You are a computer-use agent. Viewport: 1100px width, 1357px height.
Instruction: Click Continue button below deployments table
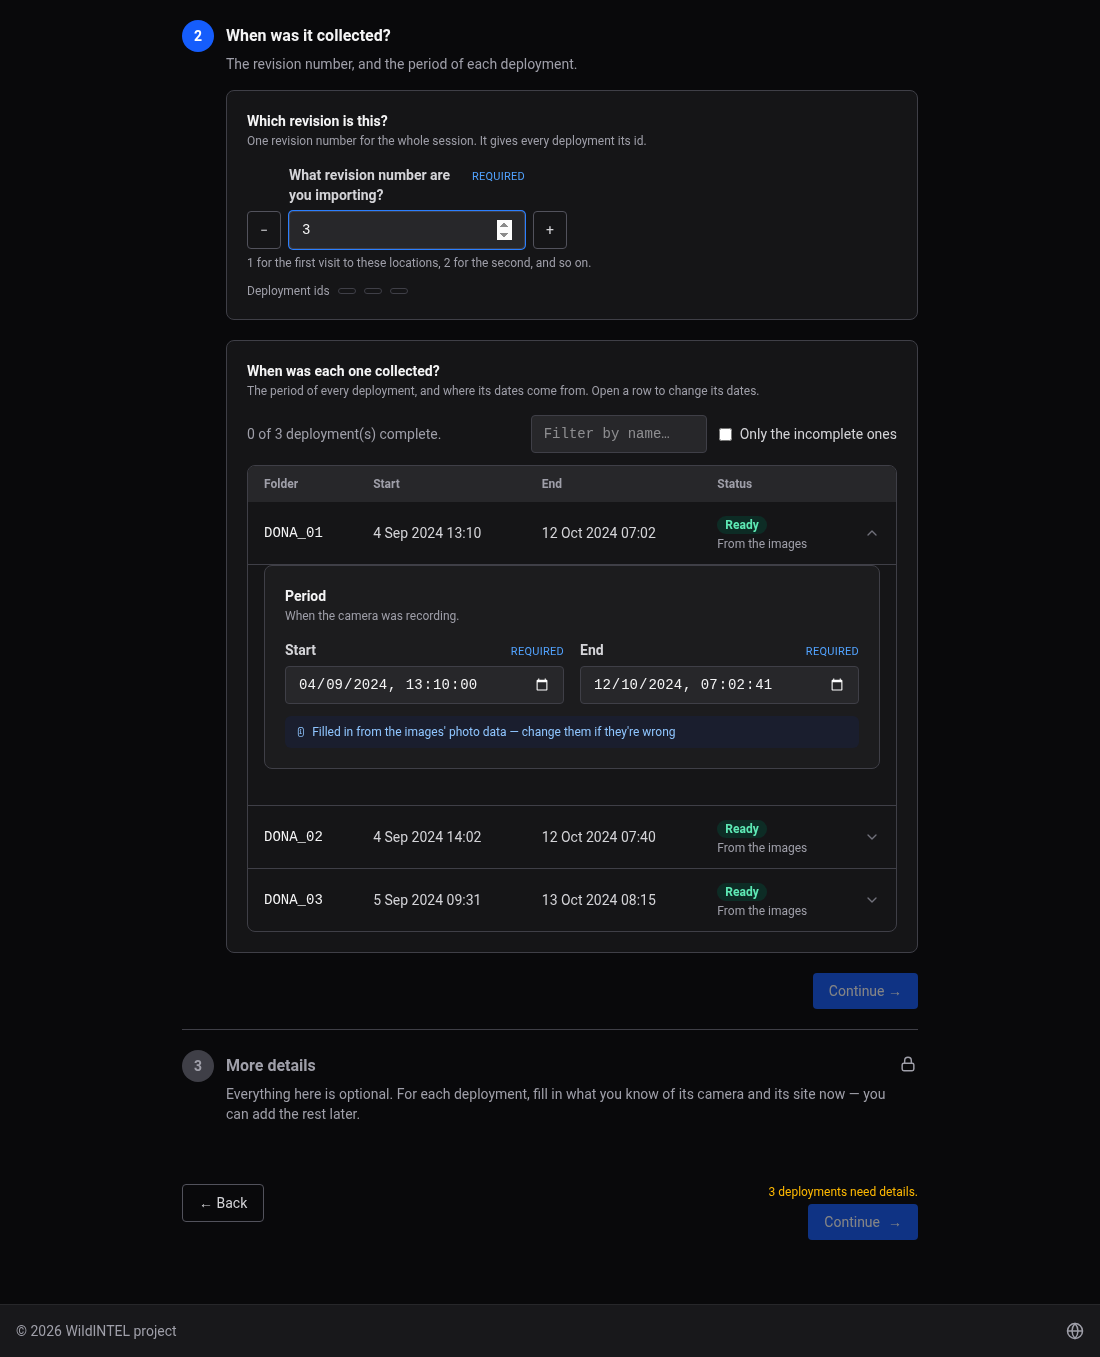click(x=865, y=991)
